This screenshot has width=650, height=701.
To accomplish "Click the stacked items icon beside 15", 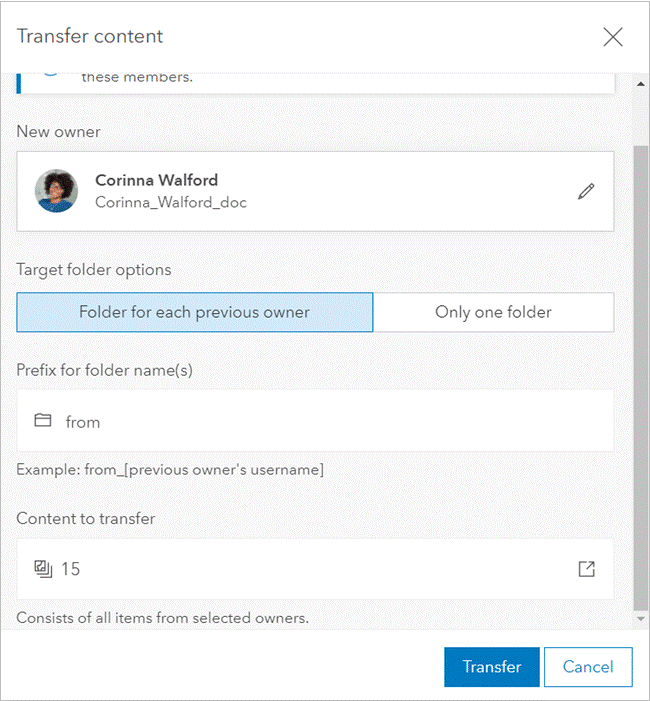I will click(43, 569).
